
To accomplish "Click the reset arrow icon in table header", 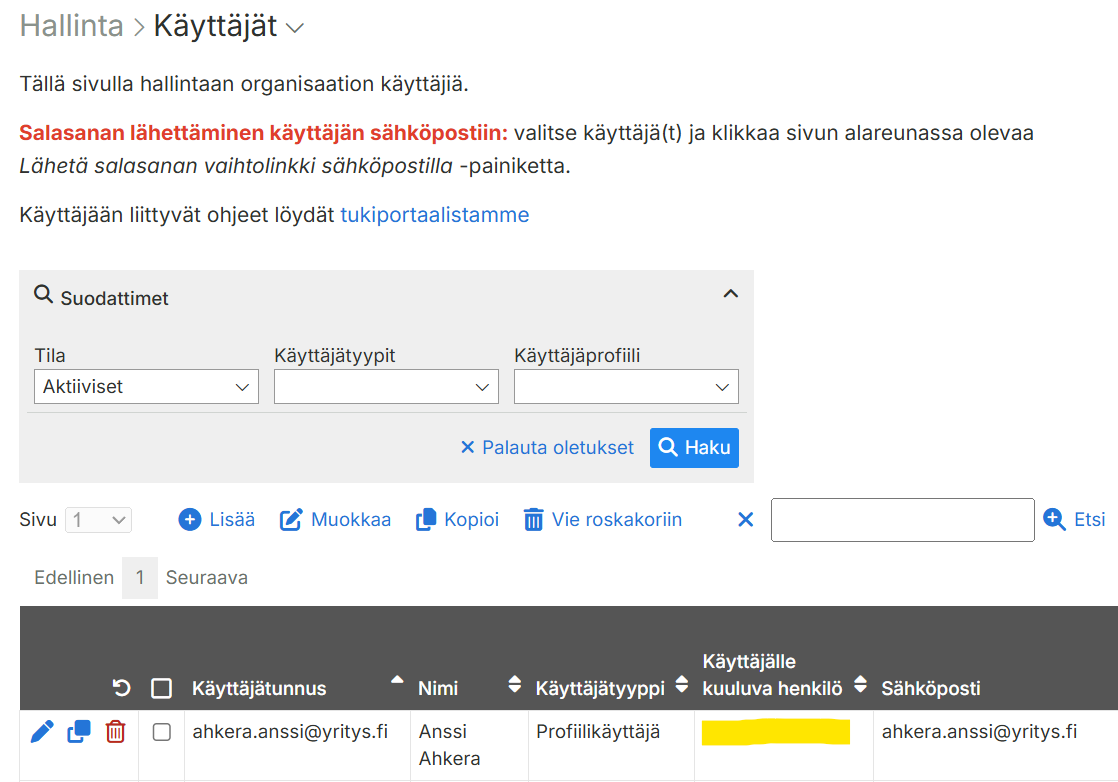I will point(122,688).
